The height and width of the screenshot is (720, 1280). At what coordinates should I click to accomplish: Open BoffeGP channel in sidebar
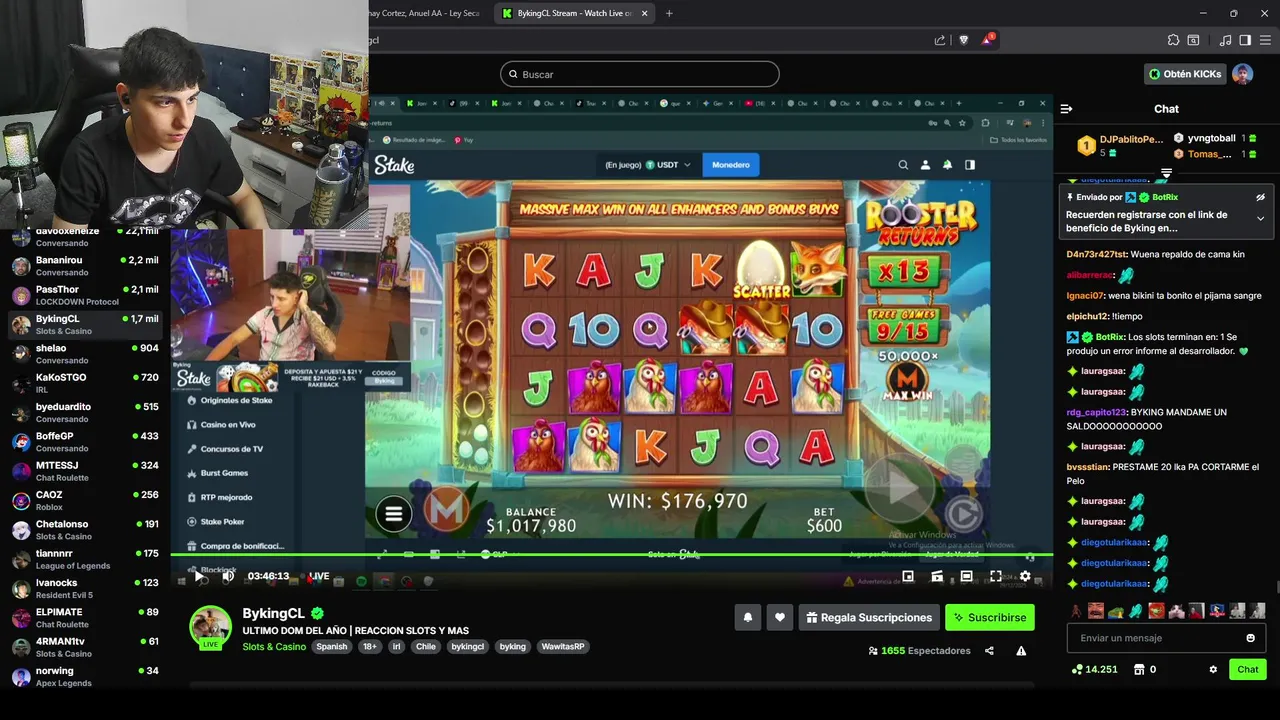coord(85,442)
